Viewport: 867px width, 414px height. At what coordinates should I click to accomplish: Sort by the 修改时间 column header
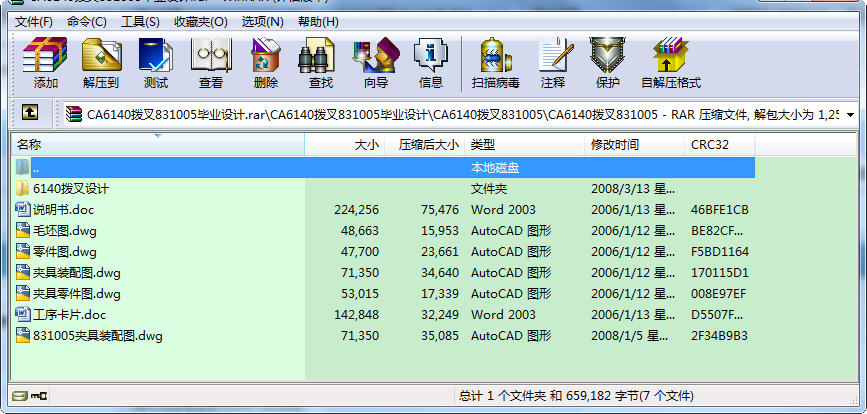tap(634, 145)
